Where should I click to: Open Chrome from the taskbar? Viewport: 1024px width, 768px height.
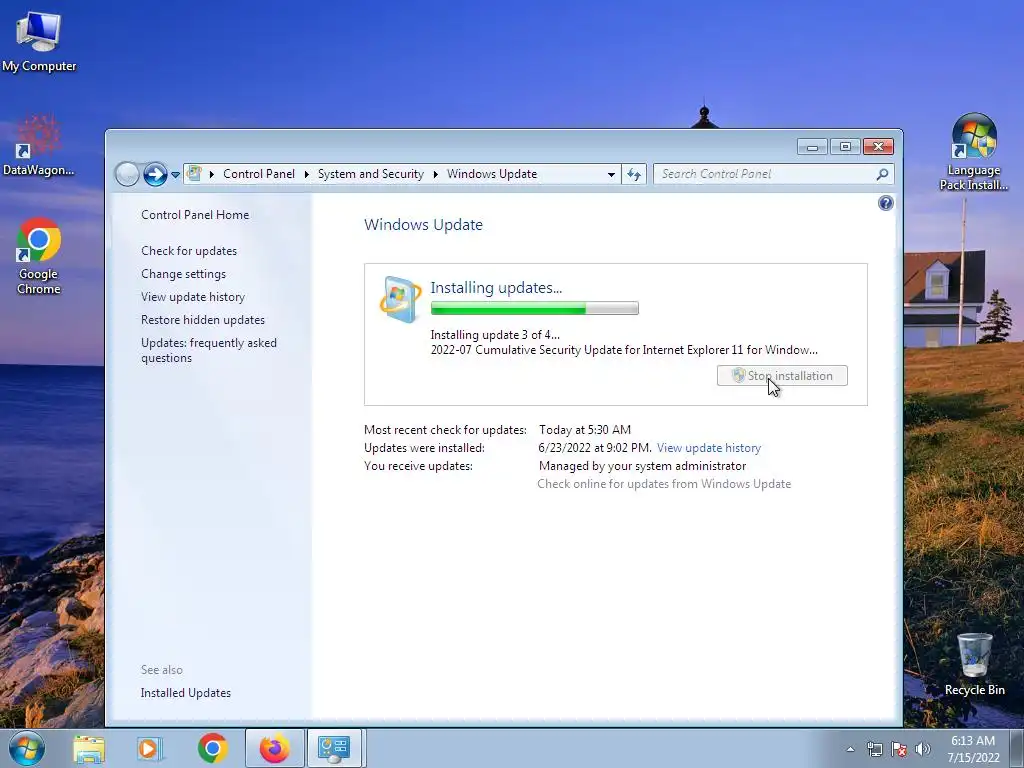point(213,748)
